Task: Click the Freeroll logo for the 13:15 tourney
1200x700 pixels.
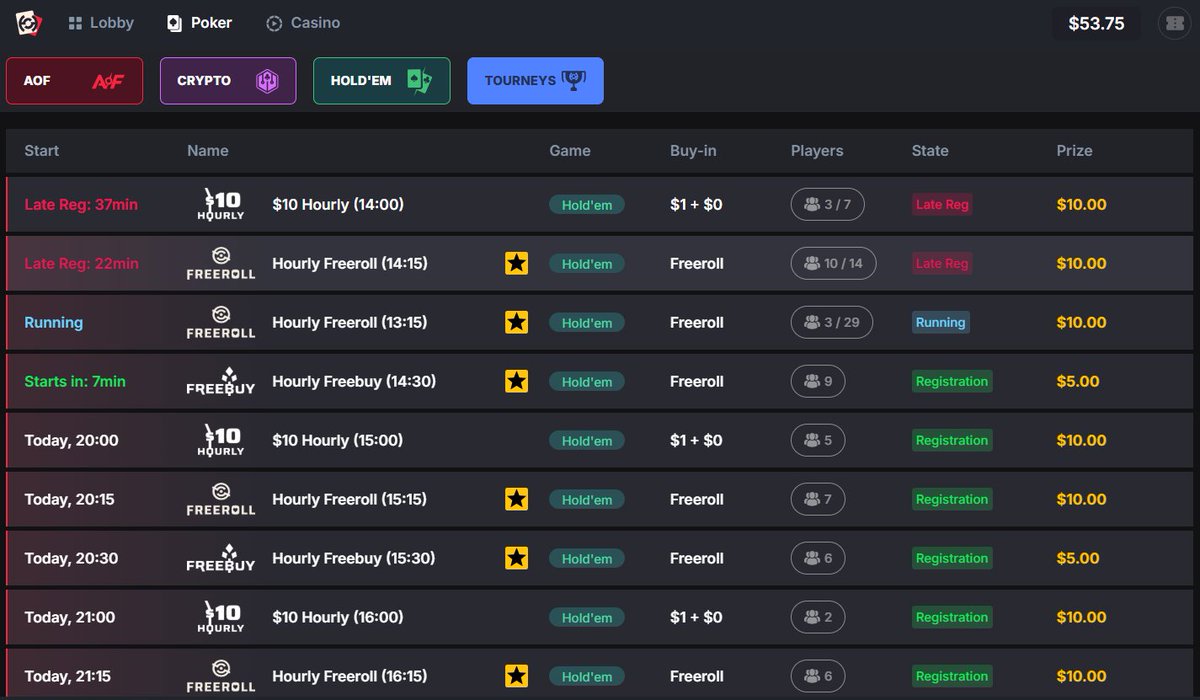Action: point(221,322)
